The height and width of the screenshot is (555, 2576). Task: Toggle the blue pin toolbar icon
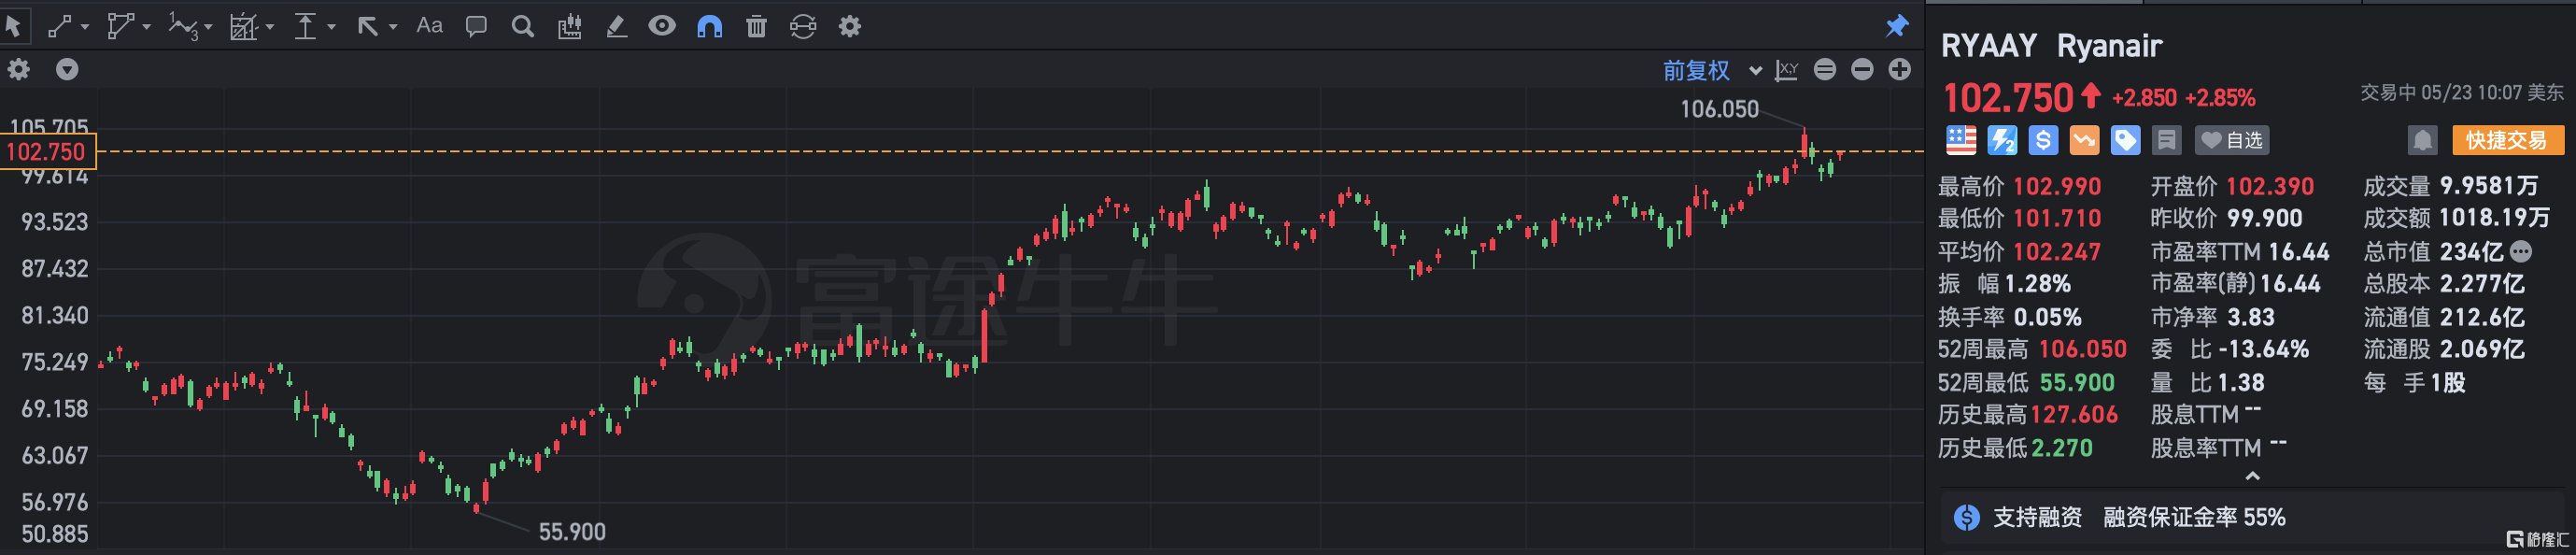tap(1897, 26)
